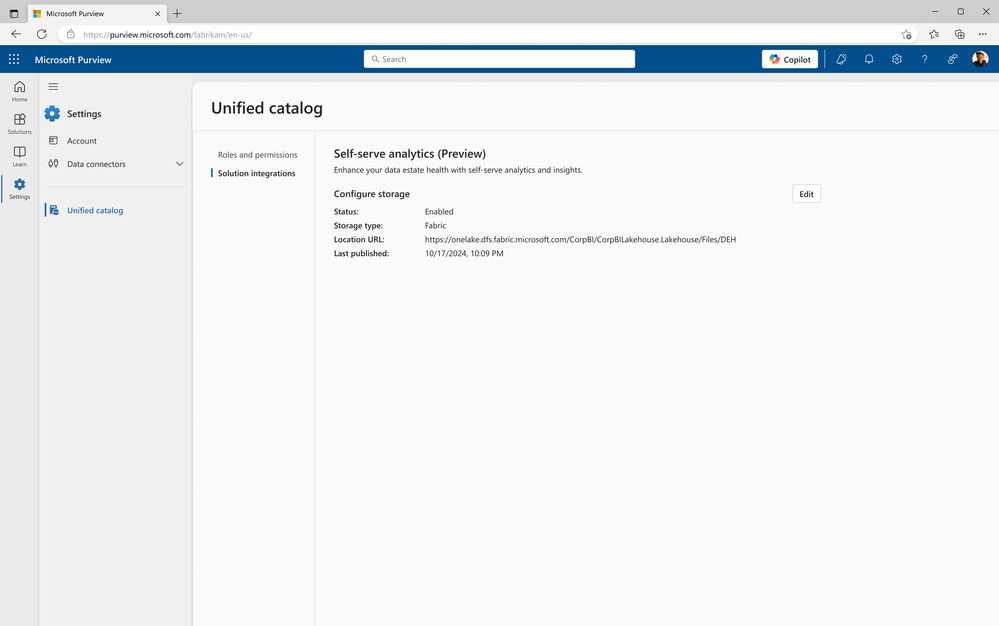This screenshot has width=999, height=626.
Task: Click the site info lock icon
Action: (x=71, y=34)
